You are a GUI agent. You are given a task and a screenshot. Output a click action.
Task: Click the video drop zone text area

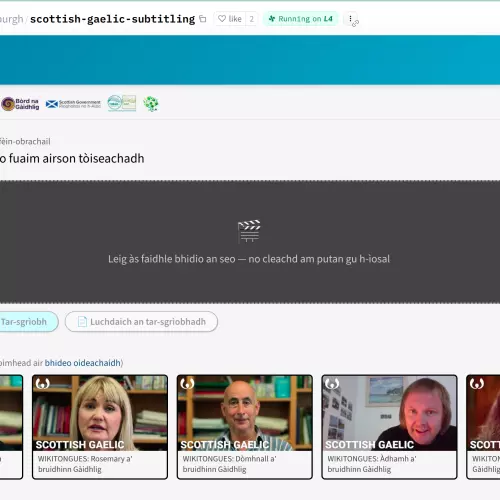(249, 259)
